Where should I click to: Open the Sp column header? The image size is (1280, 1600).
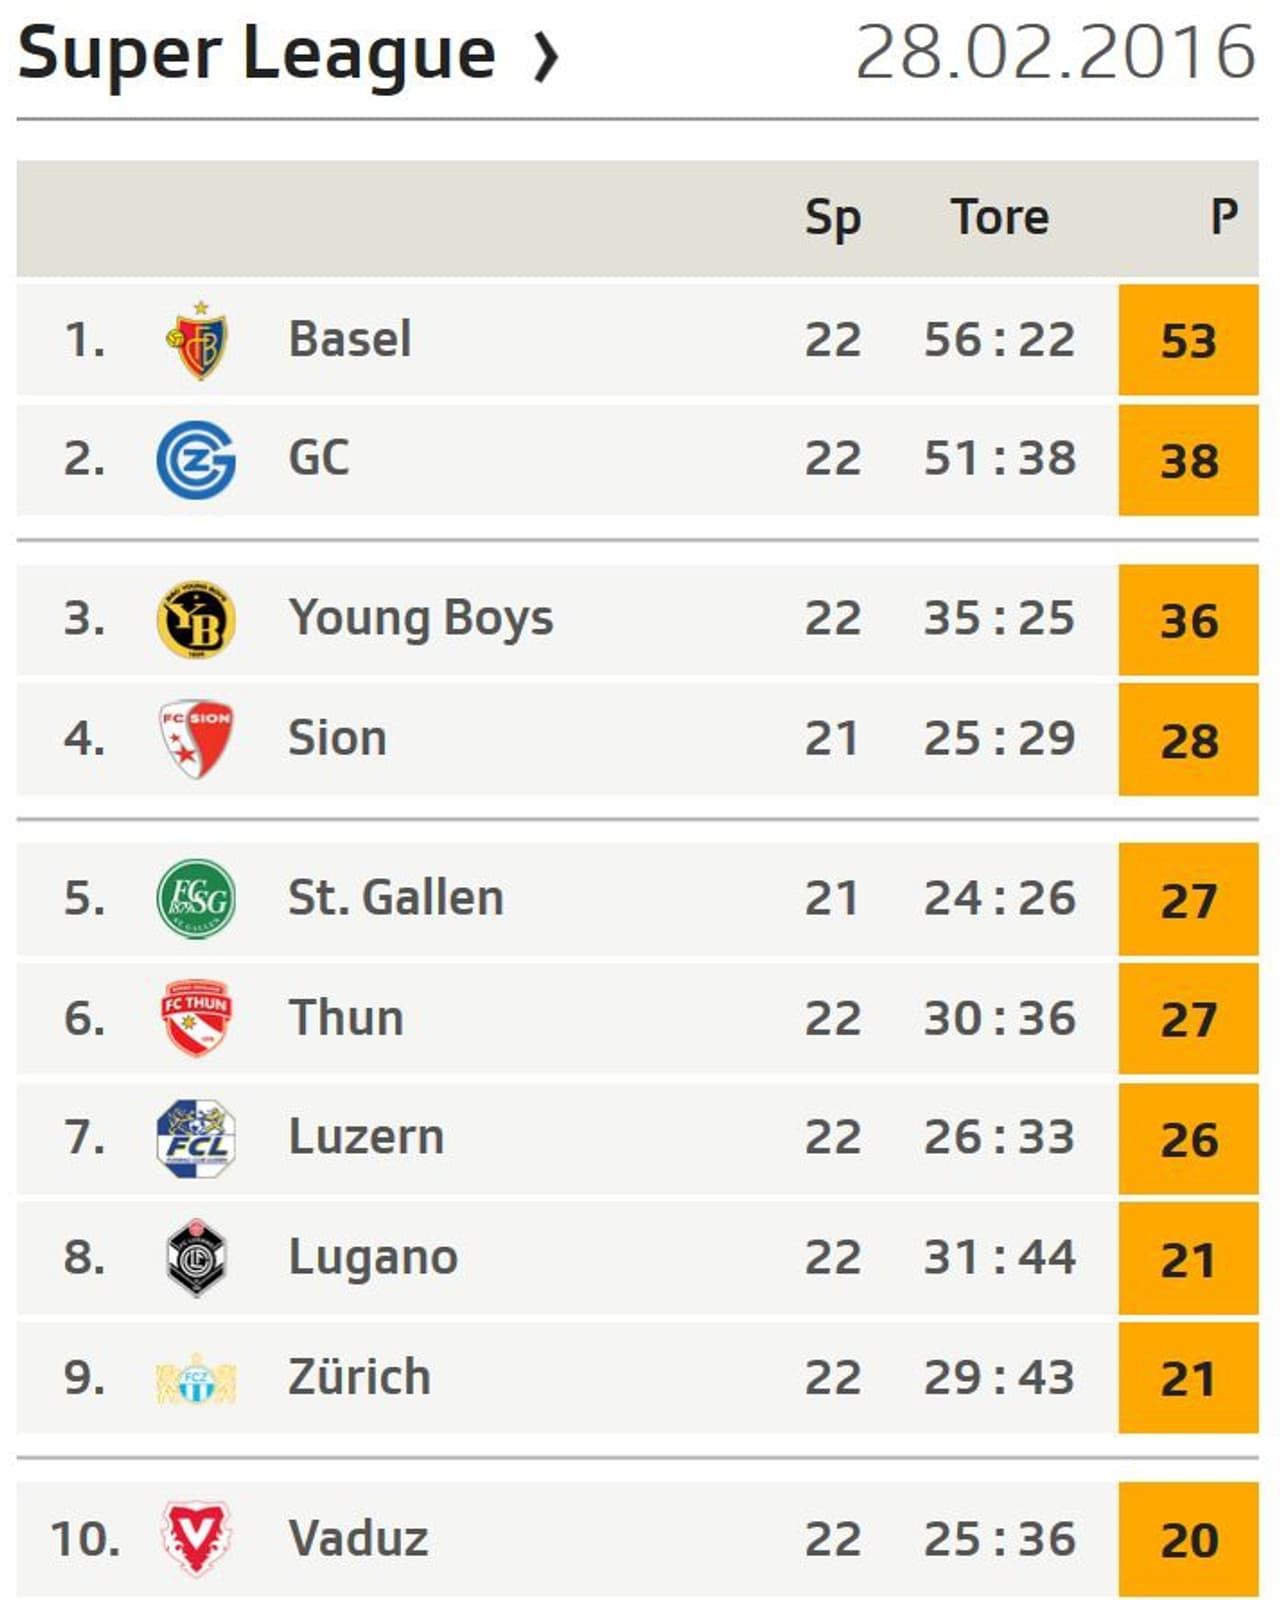(833, 215)
